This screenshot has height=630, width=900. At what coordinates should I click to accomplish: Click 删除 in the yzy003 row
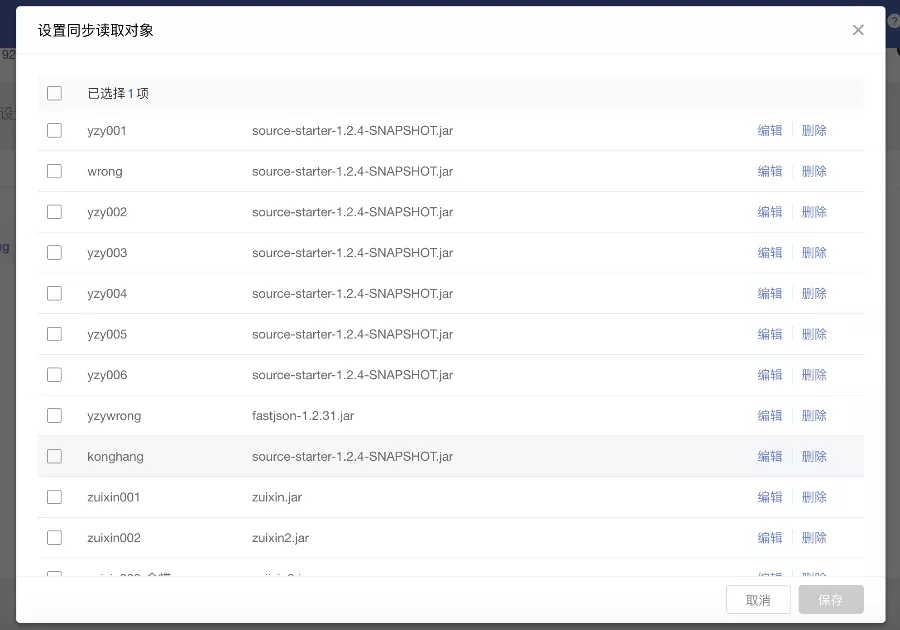click(814, 252)
